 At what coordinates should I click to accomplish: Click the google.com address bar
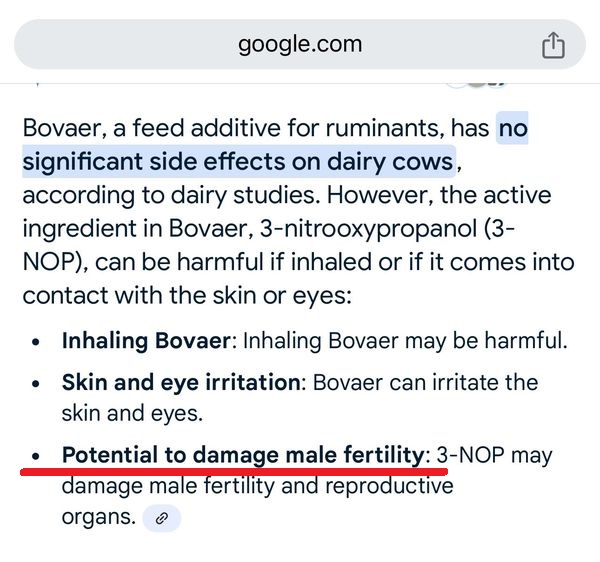pos(300,44)
